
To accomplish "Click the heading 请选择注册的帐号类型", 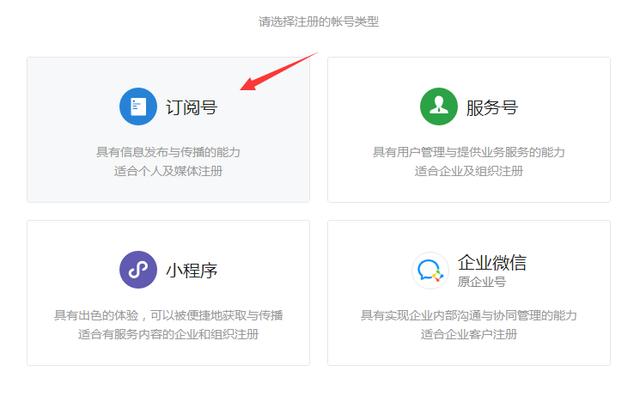I will click(319, 22).
